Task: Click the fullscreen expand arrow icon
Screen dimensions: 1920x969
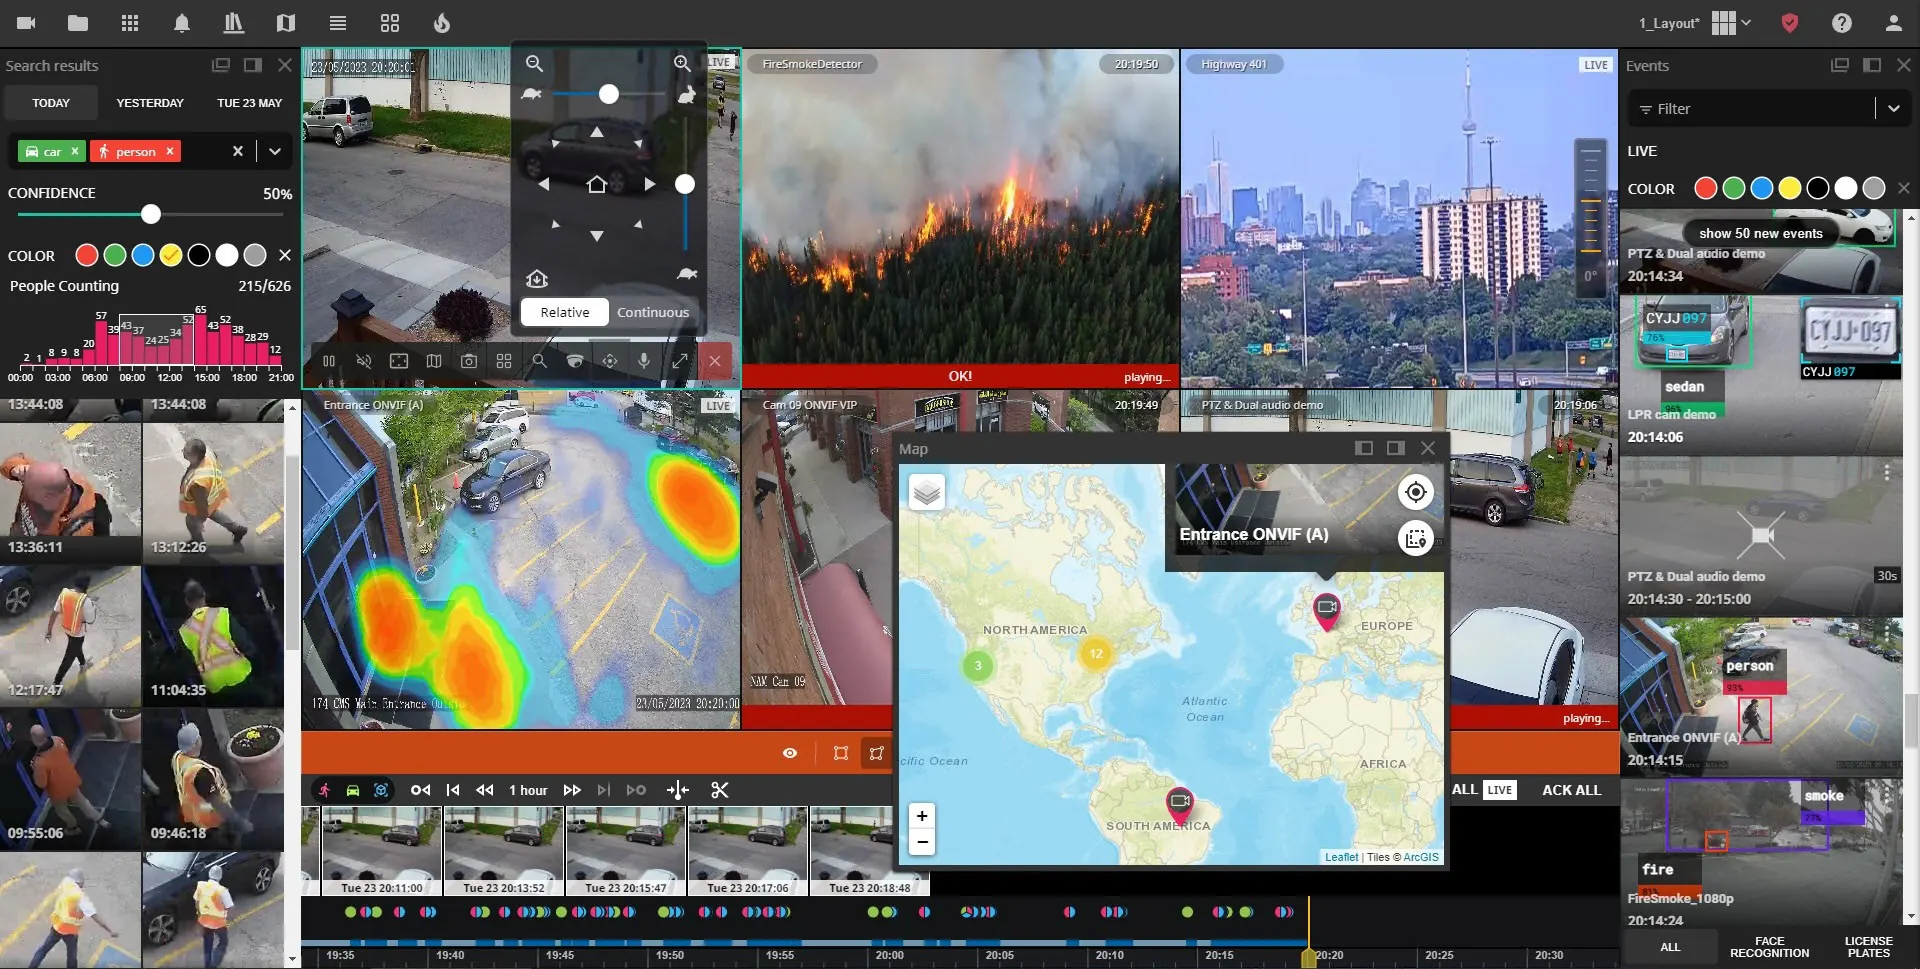Action: [679, 361]
